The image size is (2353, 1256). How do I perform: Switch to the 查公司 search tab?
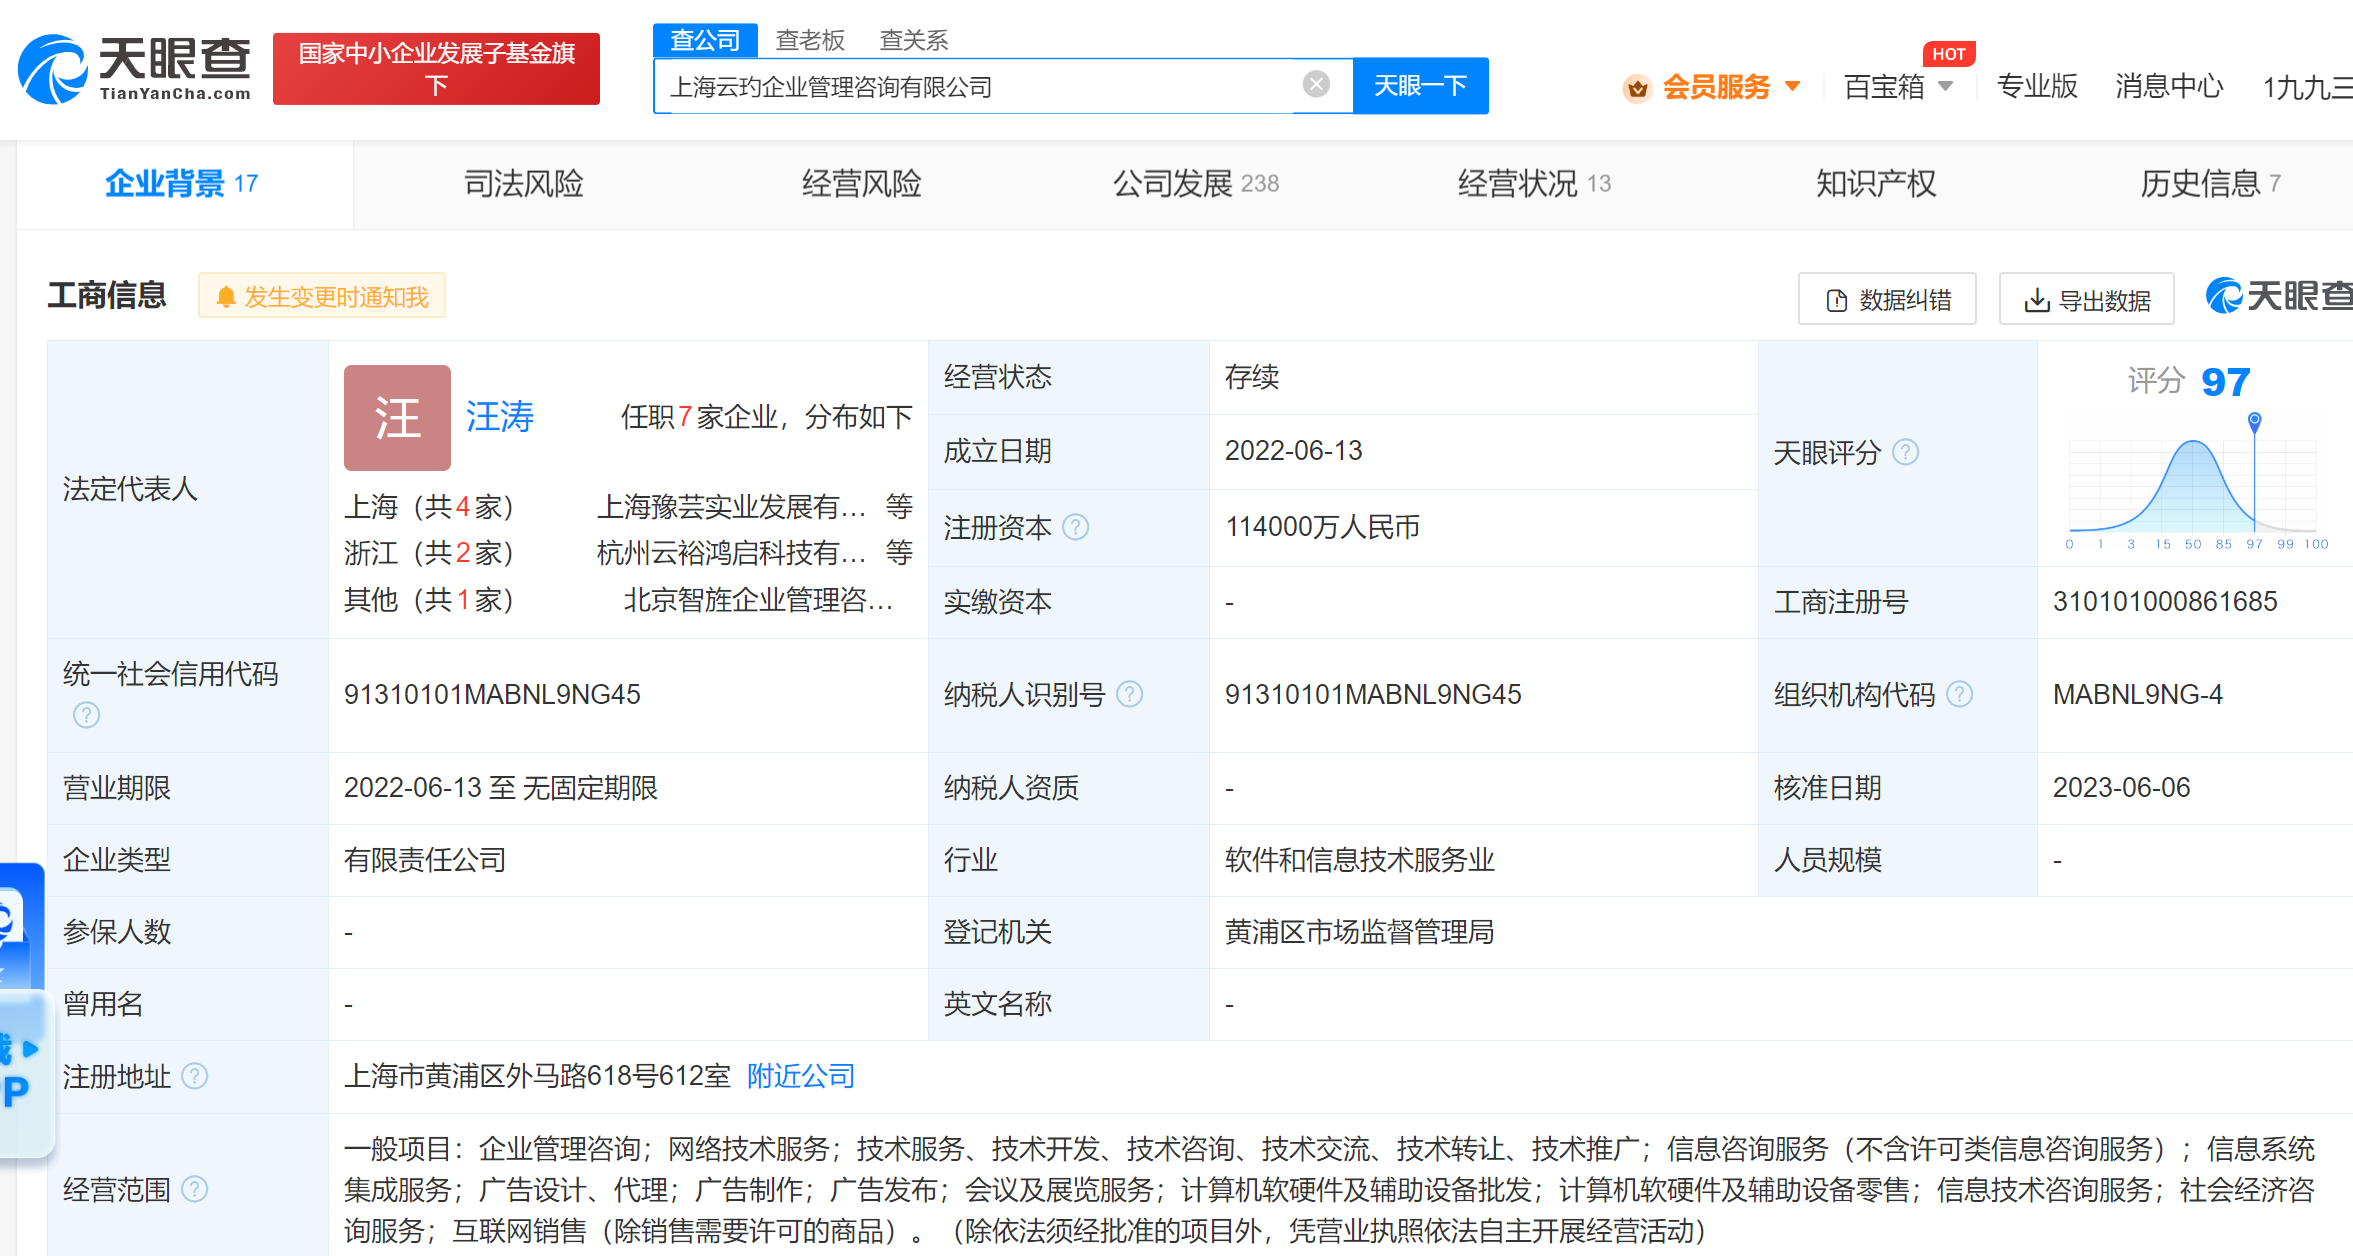tap(705, 40)
